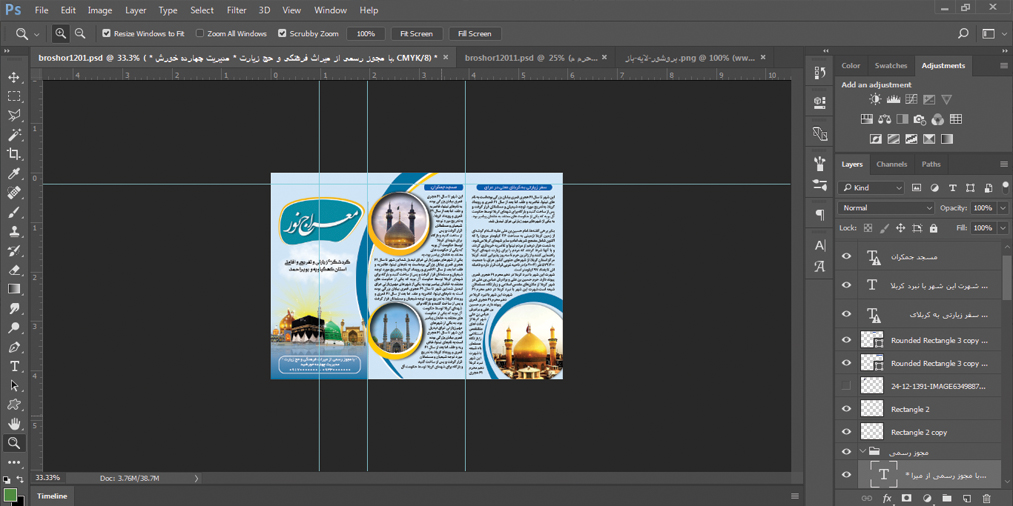Click the Fit Screen button
Screen dimensions: 1013x506
tap(416, 34)
